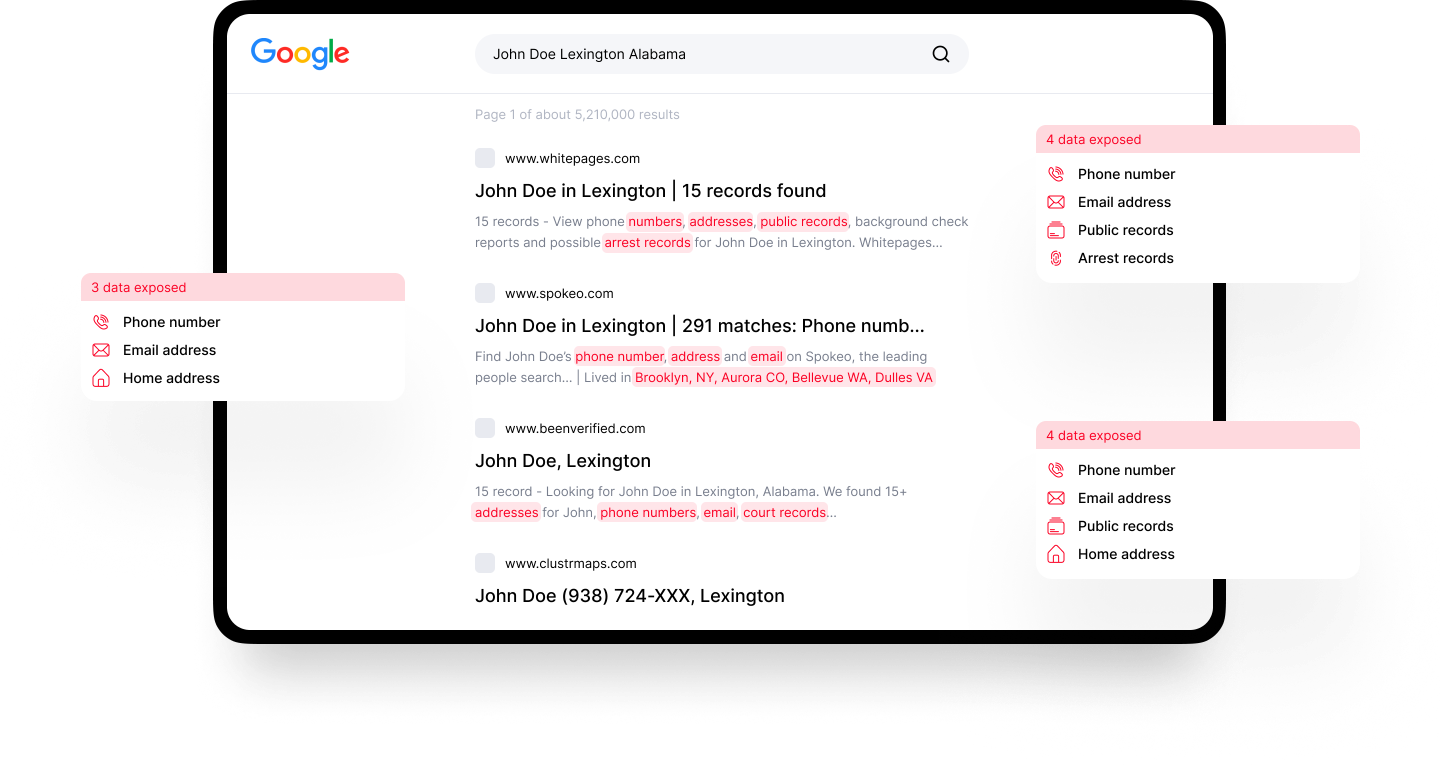The image size is (1440, 765).
Task: Click the www.whitepages.com URL text
Action: click(x=572, y=158)
